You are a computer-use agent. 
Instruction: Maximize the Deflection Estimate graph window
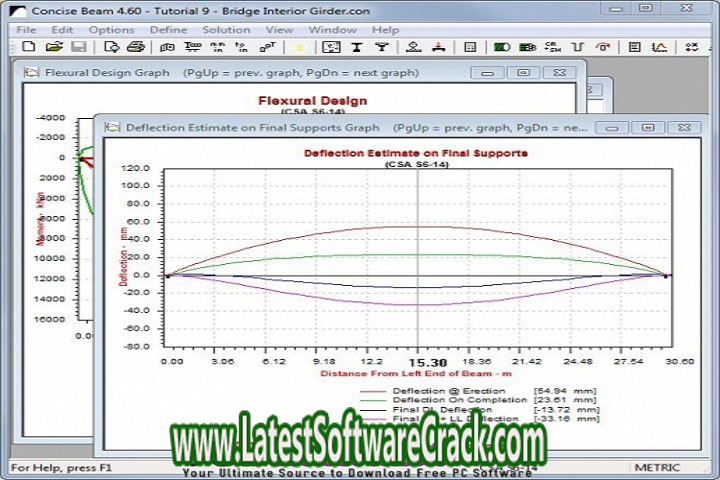(648, 128)
